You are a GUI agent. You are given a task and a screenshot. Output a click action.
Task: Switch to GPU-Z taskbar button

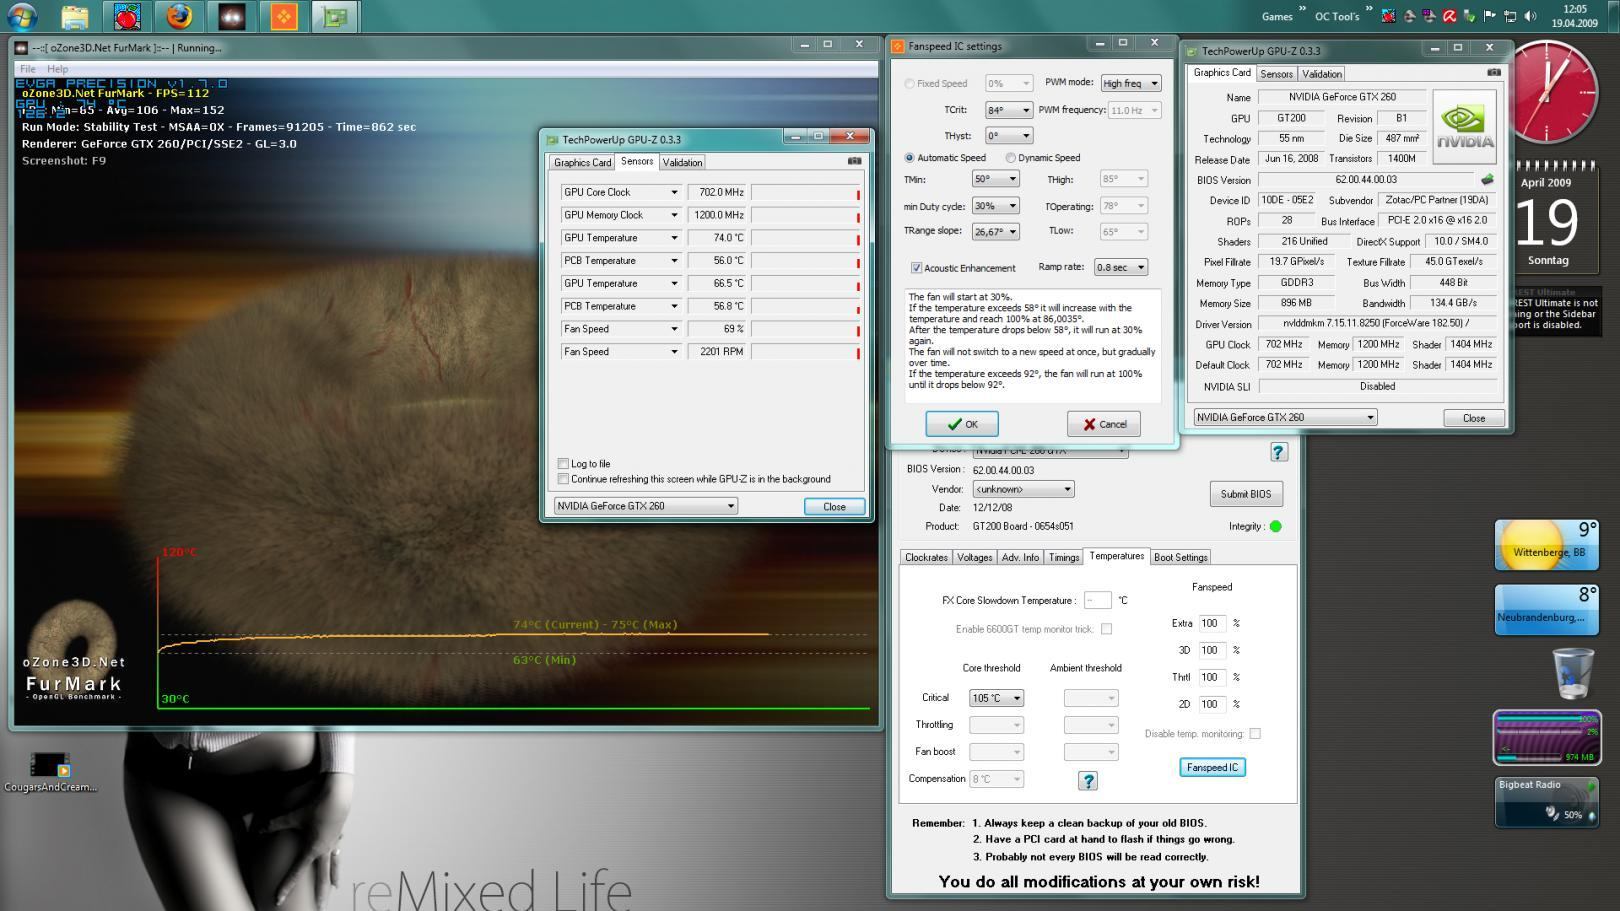tap(335, 16)
